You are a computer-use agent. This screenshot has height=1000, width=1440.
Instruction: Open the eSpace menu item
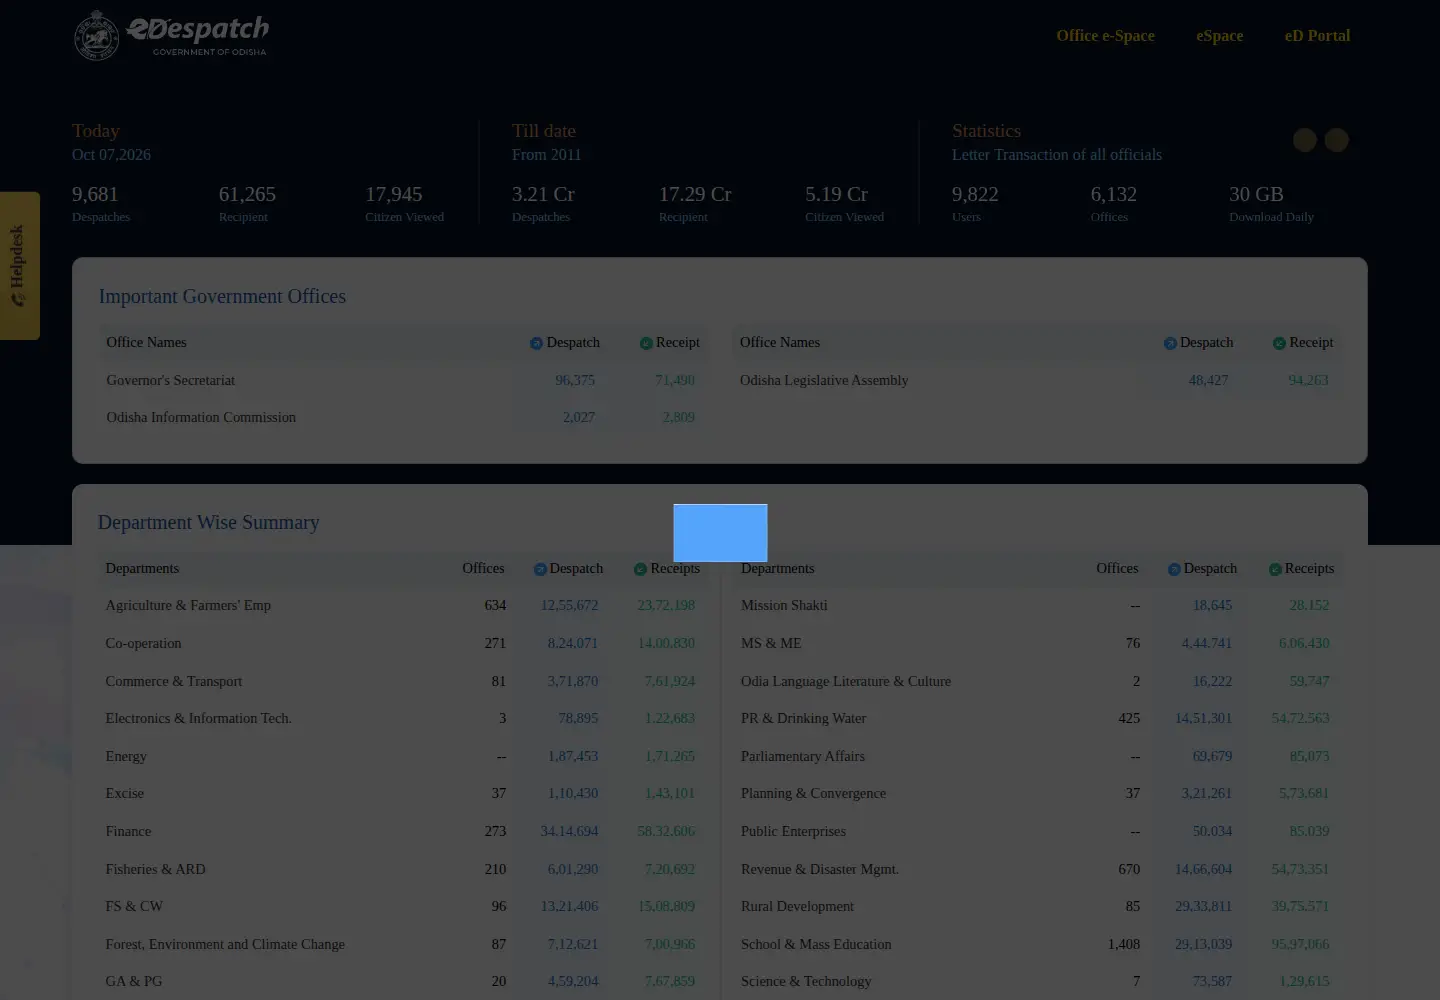click(1219, 36)
